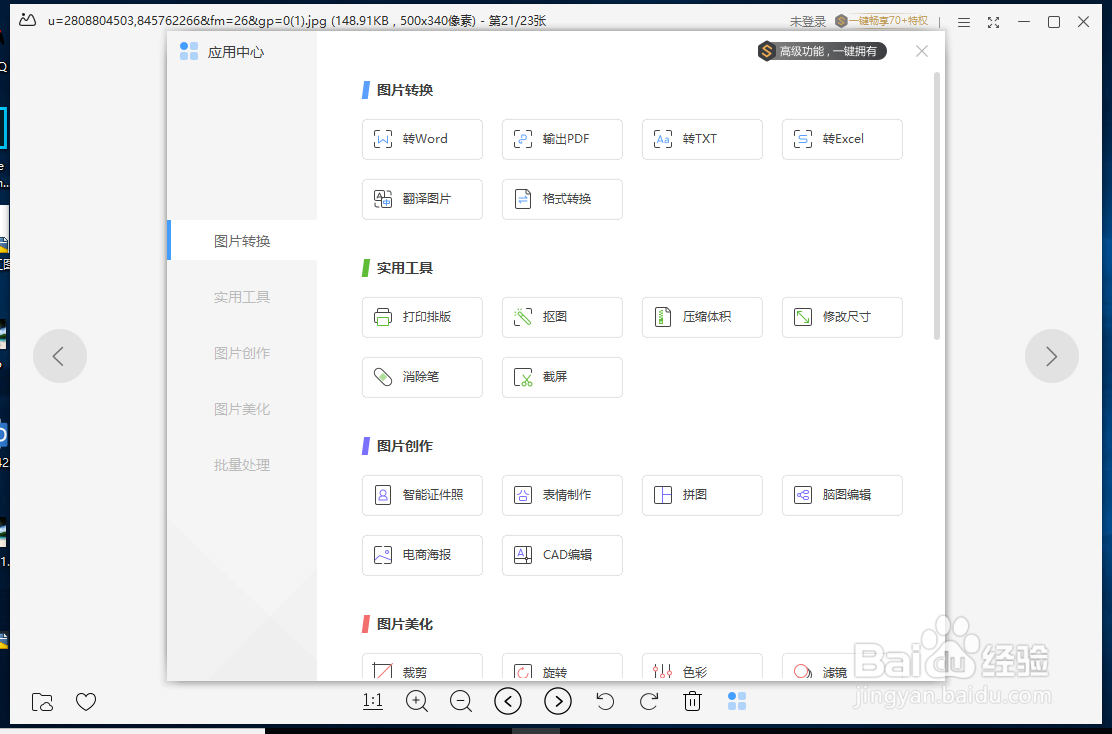
Task: Open the 翻译图片 tool
Action: [422, 199]
